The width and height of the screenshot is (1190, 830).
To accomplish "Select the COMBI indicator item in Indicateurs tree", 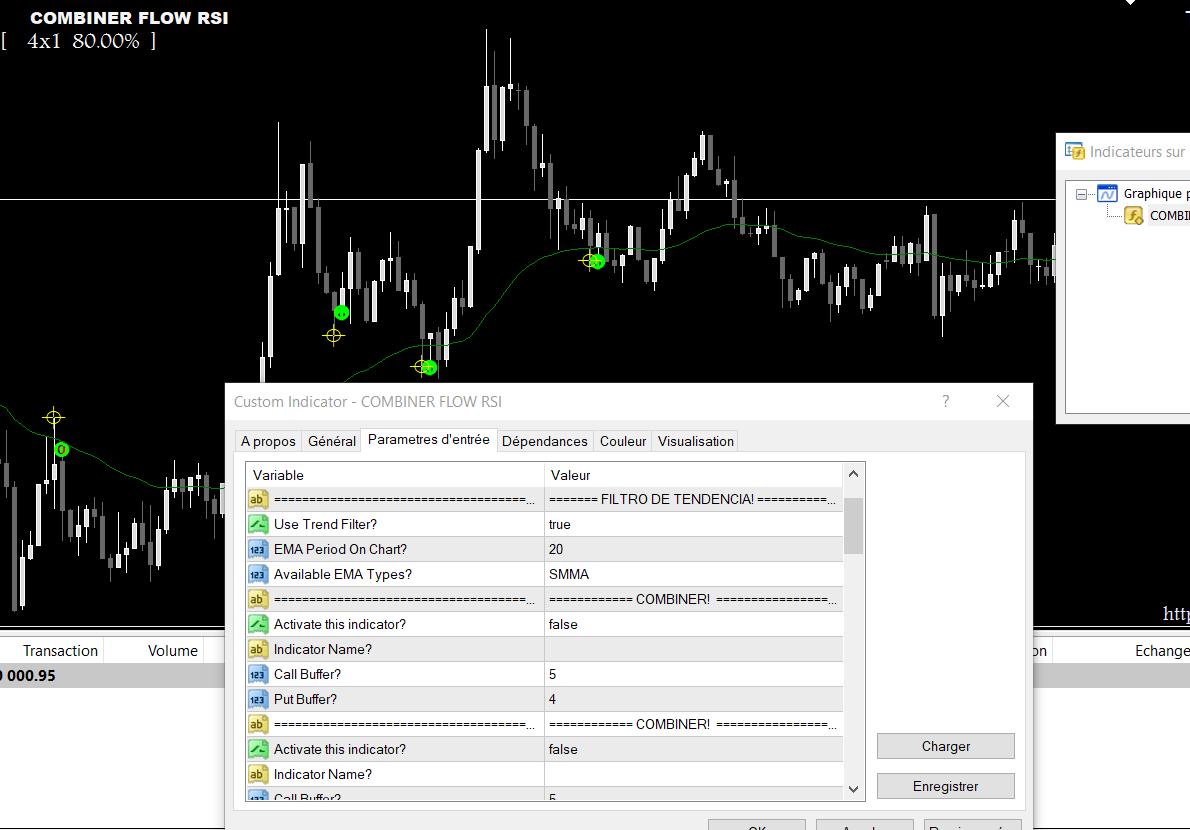I will coord(1170,215).
